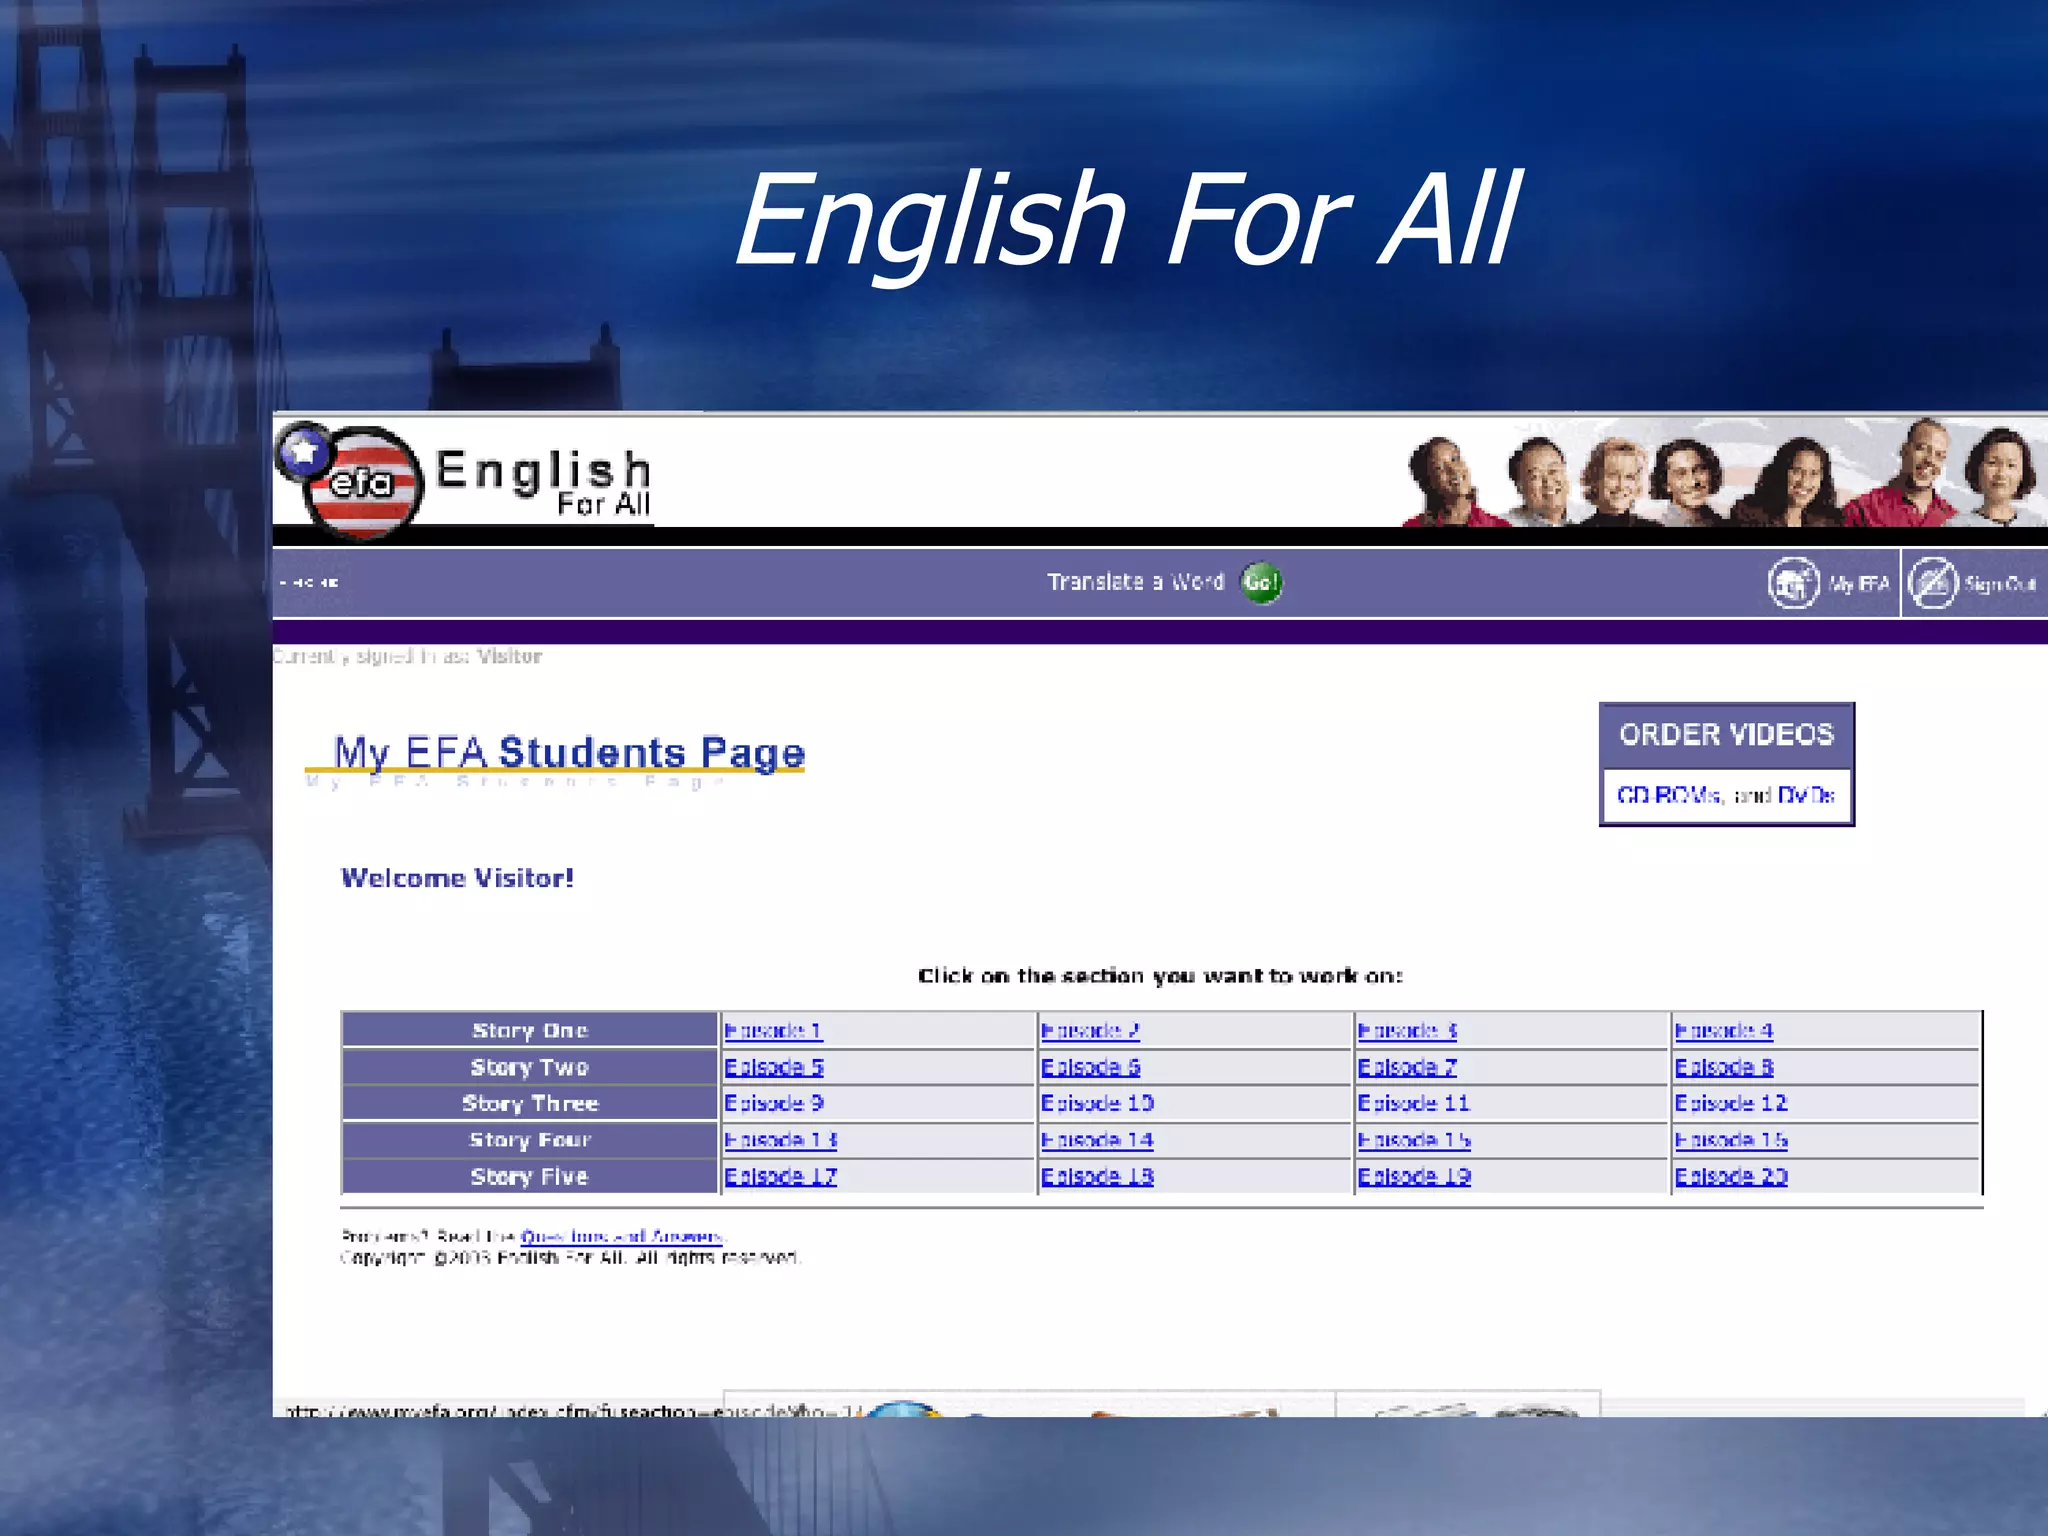This screenshot has width=2048, height=1536.
Task: Open Episode 7 link
Action: pos(1407,1067)
